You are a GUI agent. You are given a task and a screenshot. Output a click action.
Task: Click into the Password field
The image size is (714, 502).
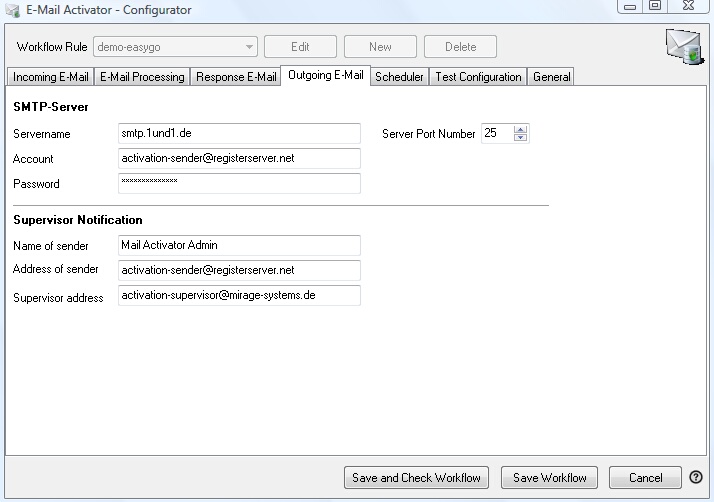(238, 183)
